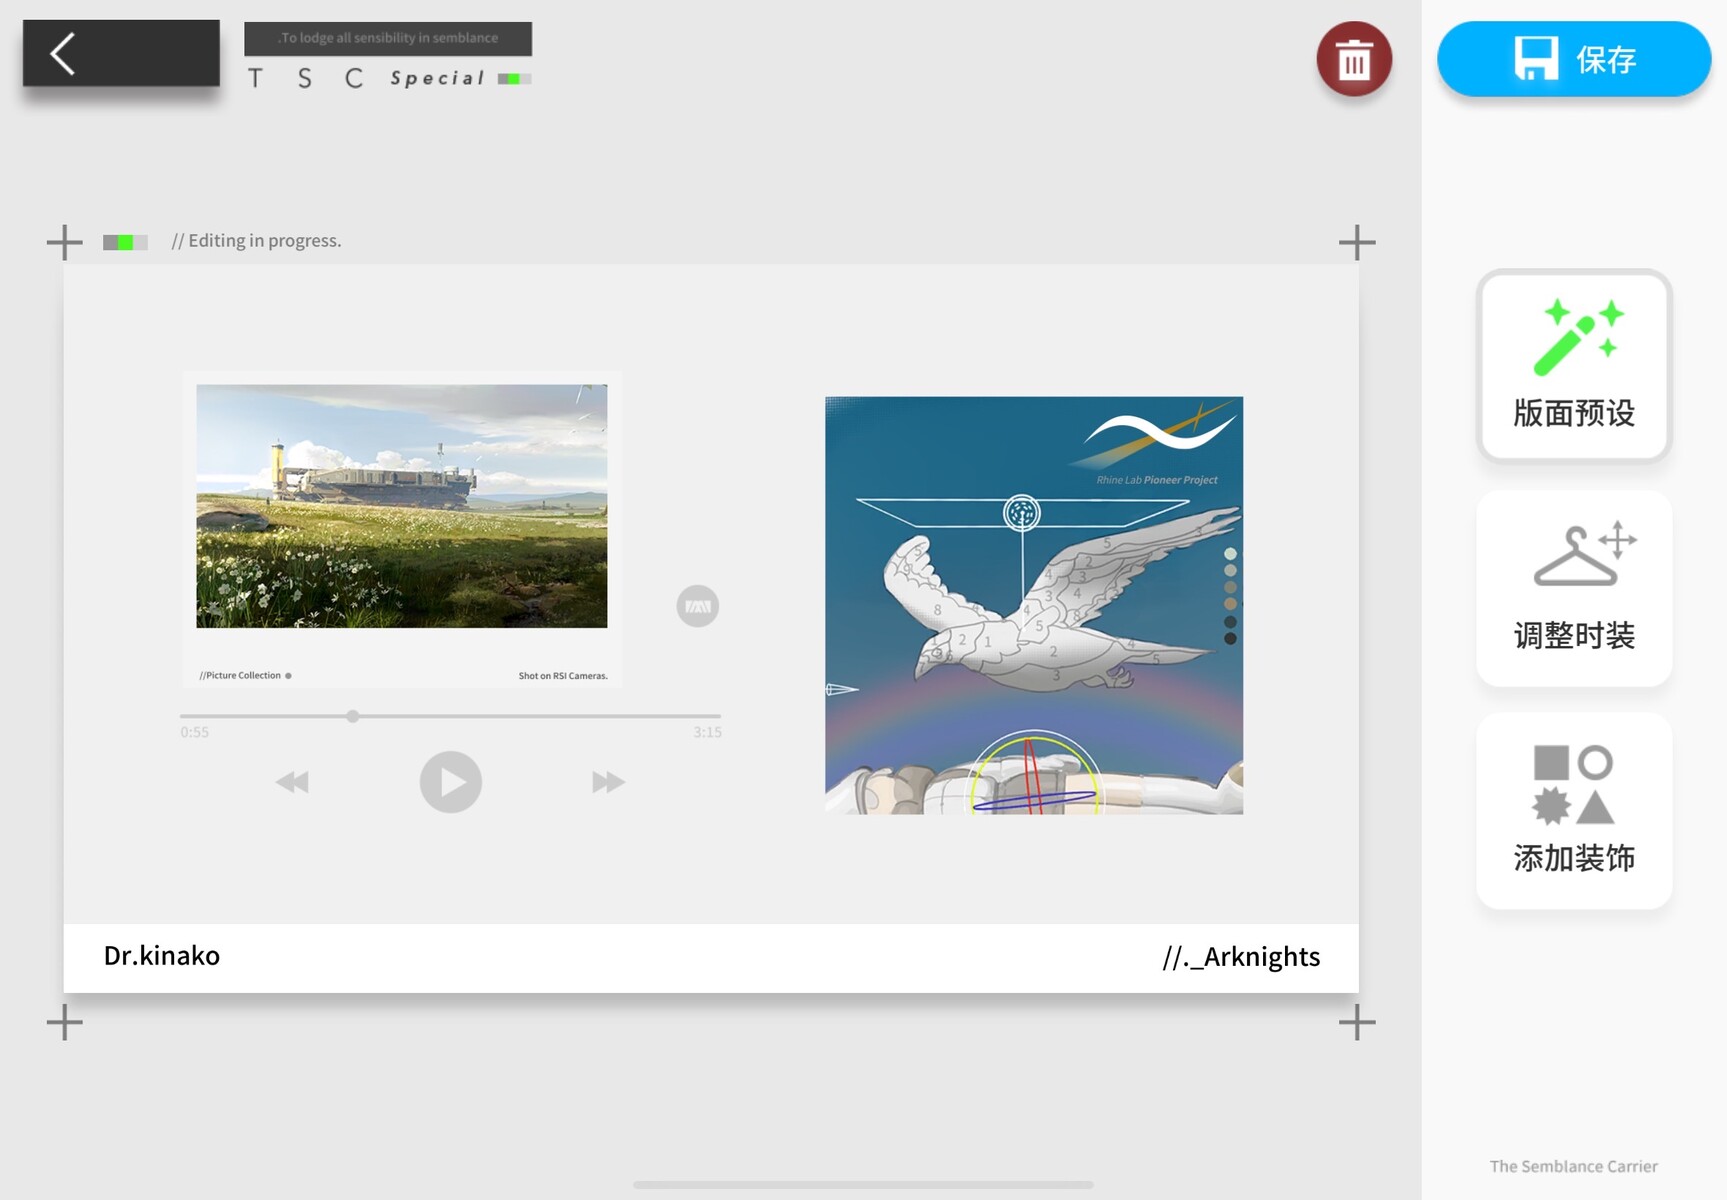Open the 调整时装 adjust outfit panel

point(1573,588)
